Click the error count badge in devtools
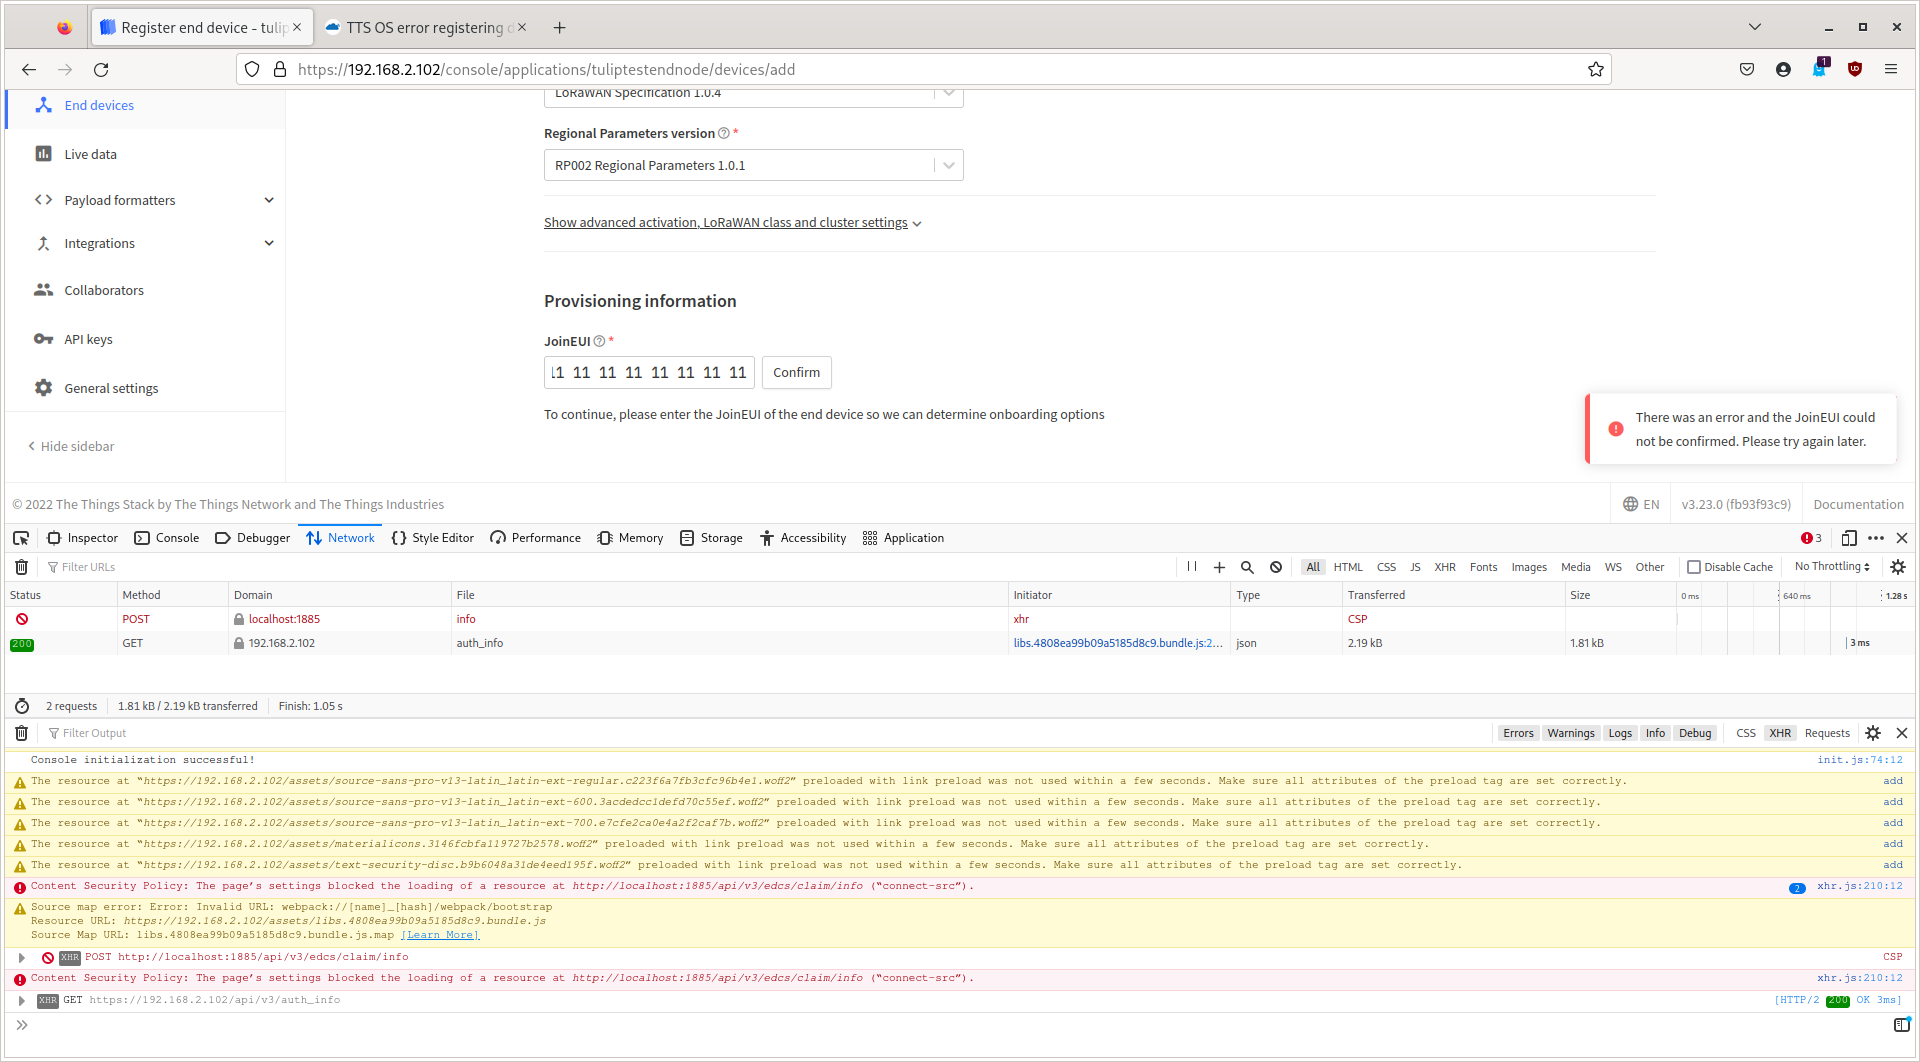Screen dimensions: 1920x1062 pyautogui.click(x=1811, y=538)
